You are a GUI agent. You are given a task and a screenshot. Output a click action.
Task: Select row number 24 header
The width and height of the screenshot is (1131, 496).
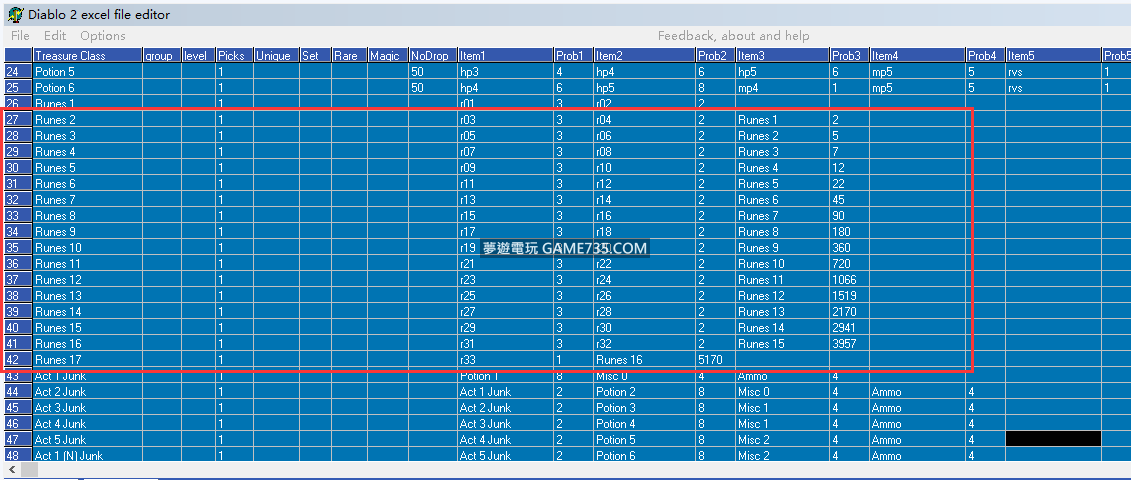(17, 72)
